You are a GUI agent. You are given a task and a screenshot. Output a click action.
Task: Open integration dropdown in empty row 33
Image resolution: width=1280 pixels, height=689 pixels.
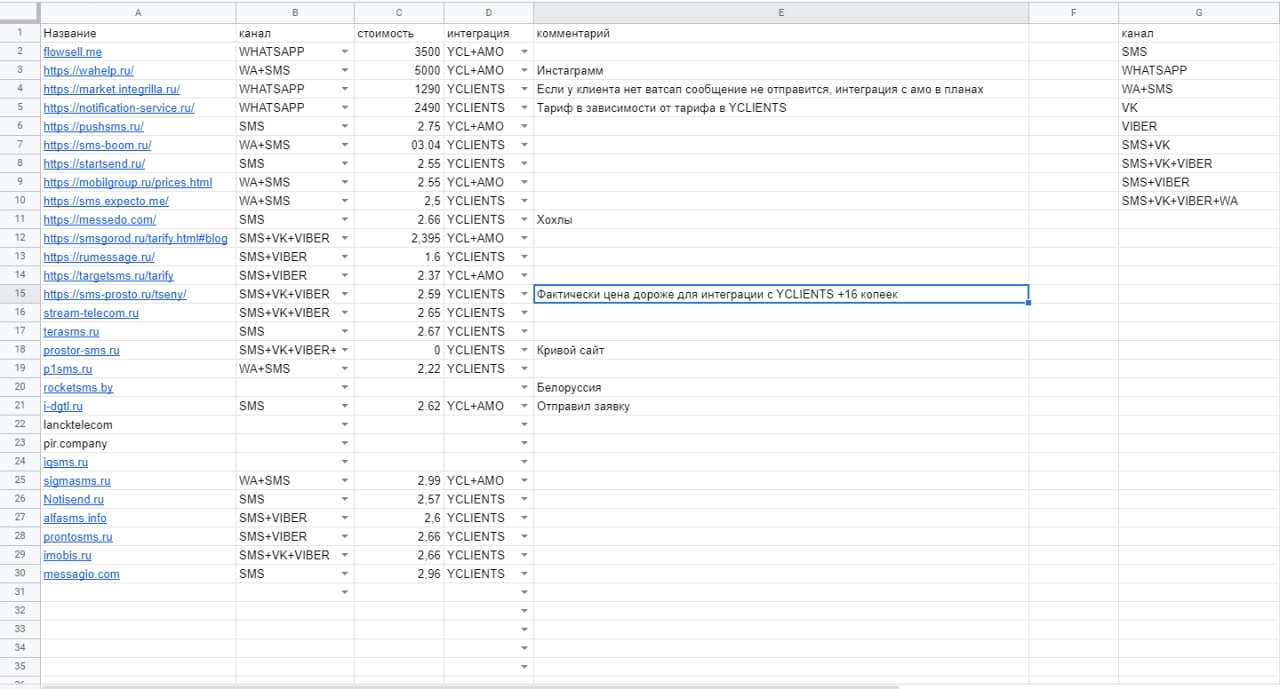click(x=524, y=630)
